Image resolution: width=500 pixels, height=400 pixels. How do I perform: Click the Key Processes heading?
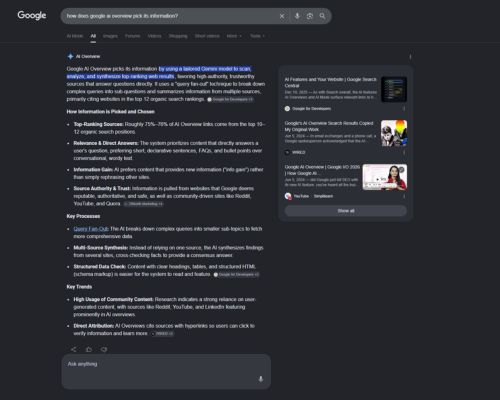[x=83, y=216]
